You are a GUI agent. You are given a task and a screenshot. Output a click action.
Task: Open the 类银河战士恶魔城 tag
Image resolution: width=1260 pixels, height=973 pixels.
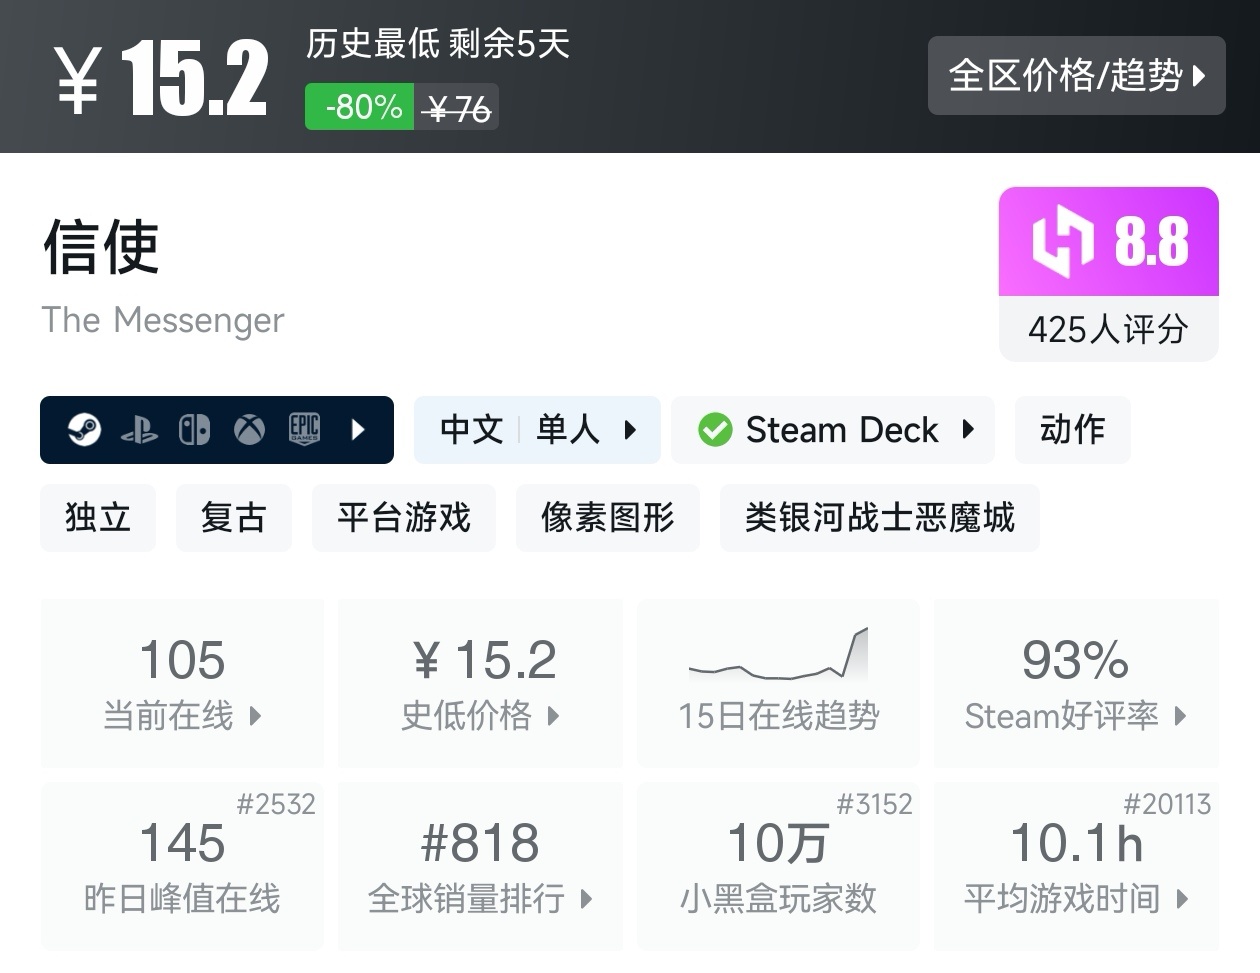point(879,518)
